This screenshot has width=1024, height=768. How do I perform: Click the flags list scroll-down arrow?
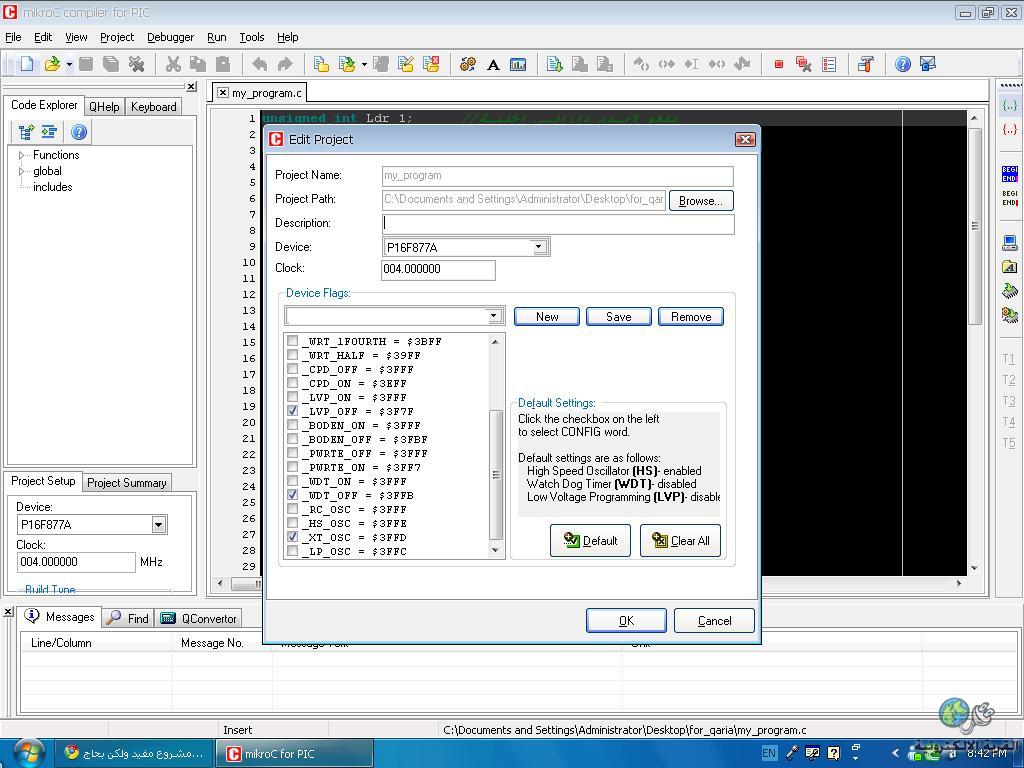pyautogui.click(x=495, y=551)
